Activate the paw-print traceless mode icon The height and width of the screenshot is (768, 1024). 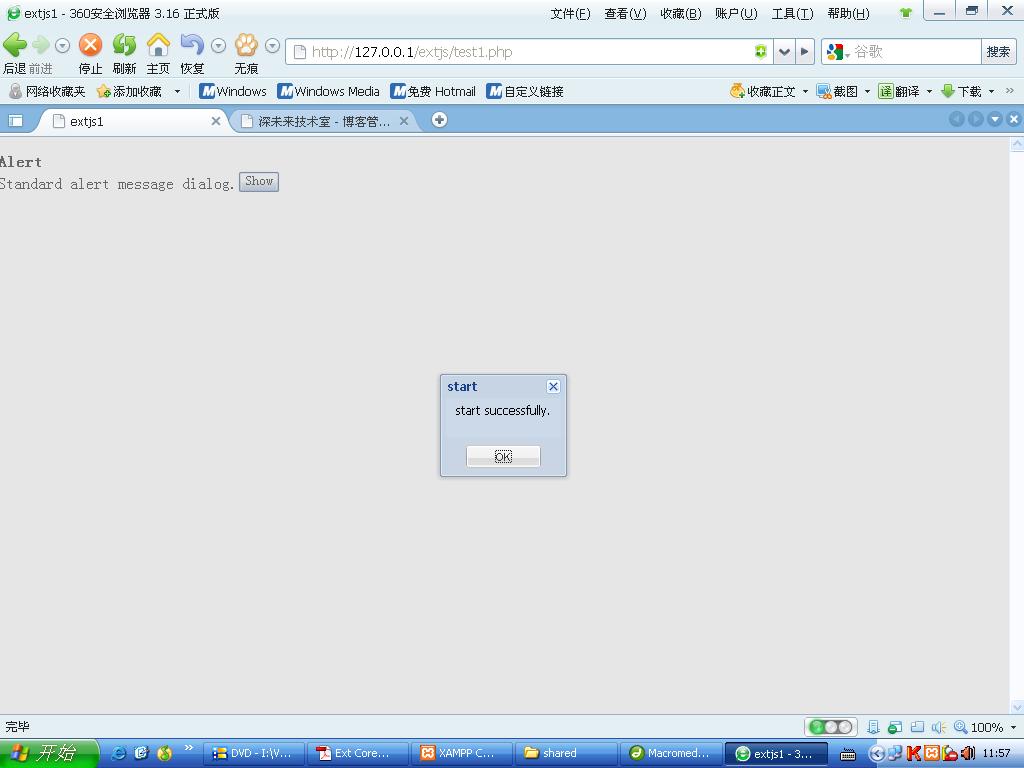click(246, 45)
